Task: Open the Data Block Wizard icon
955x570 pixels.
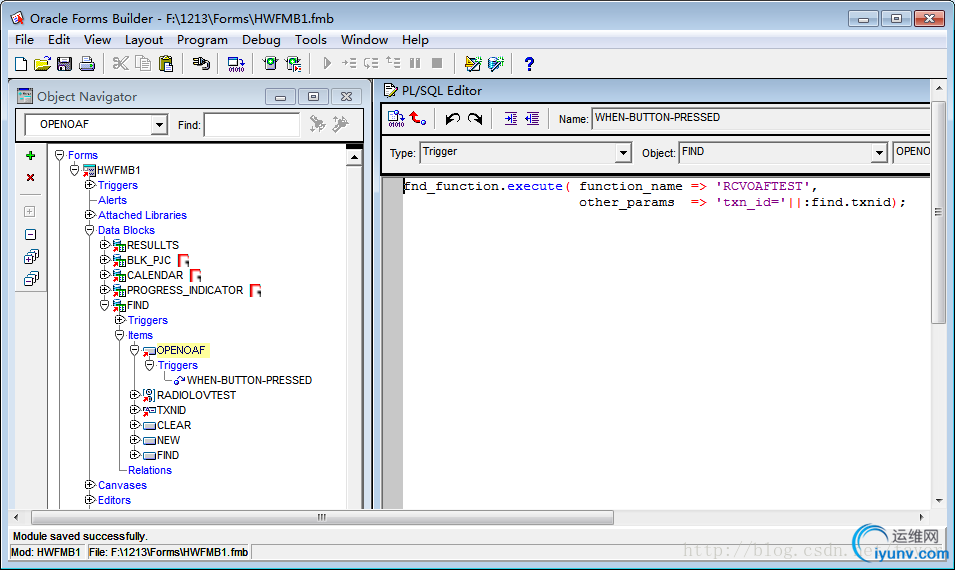Action: [496, 63]
